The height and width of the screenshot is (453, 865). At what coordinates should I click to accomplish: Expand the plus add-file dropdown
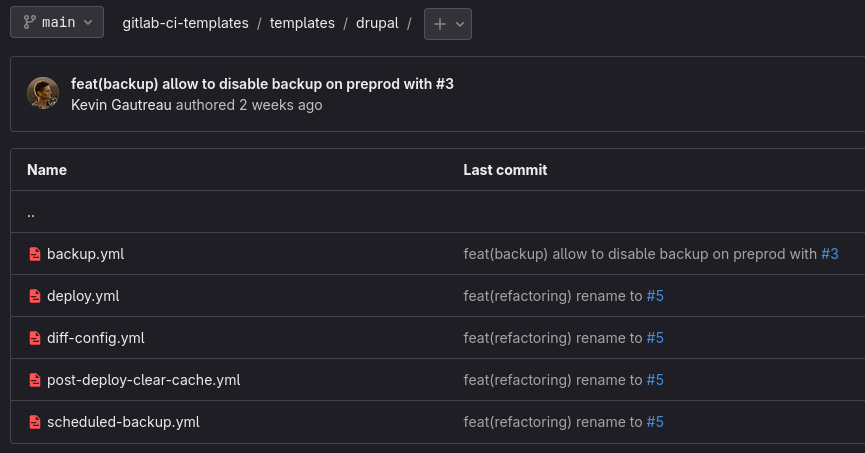point(447,24)
